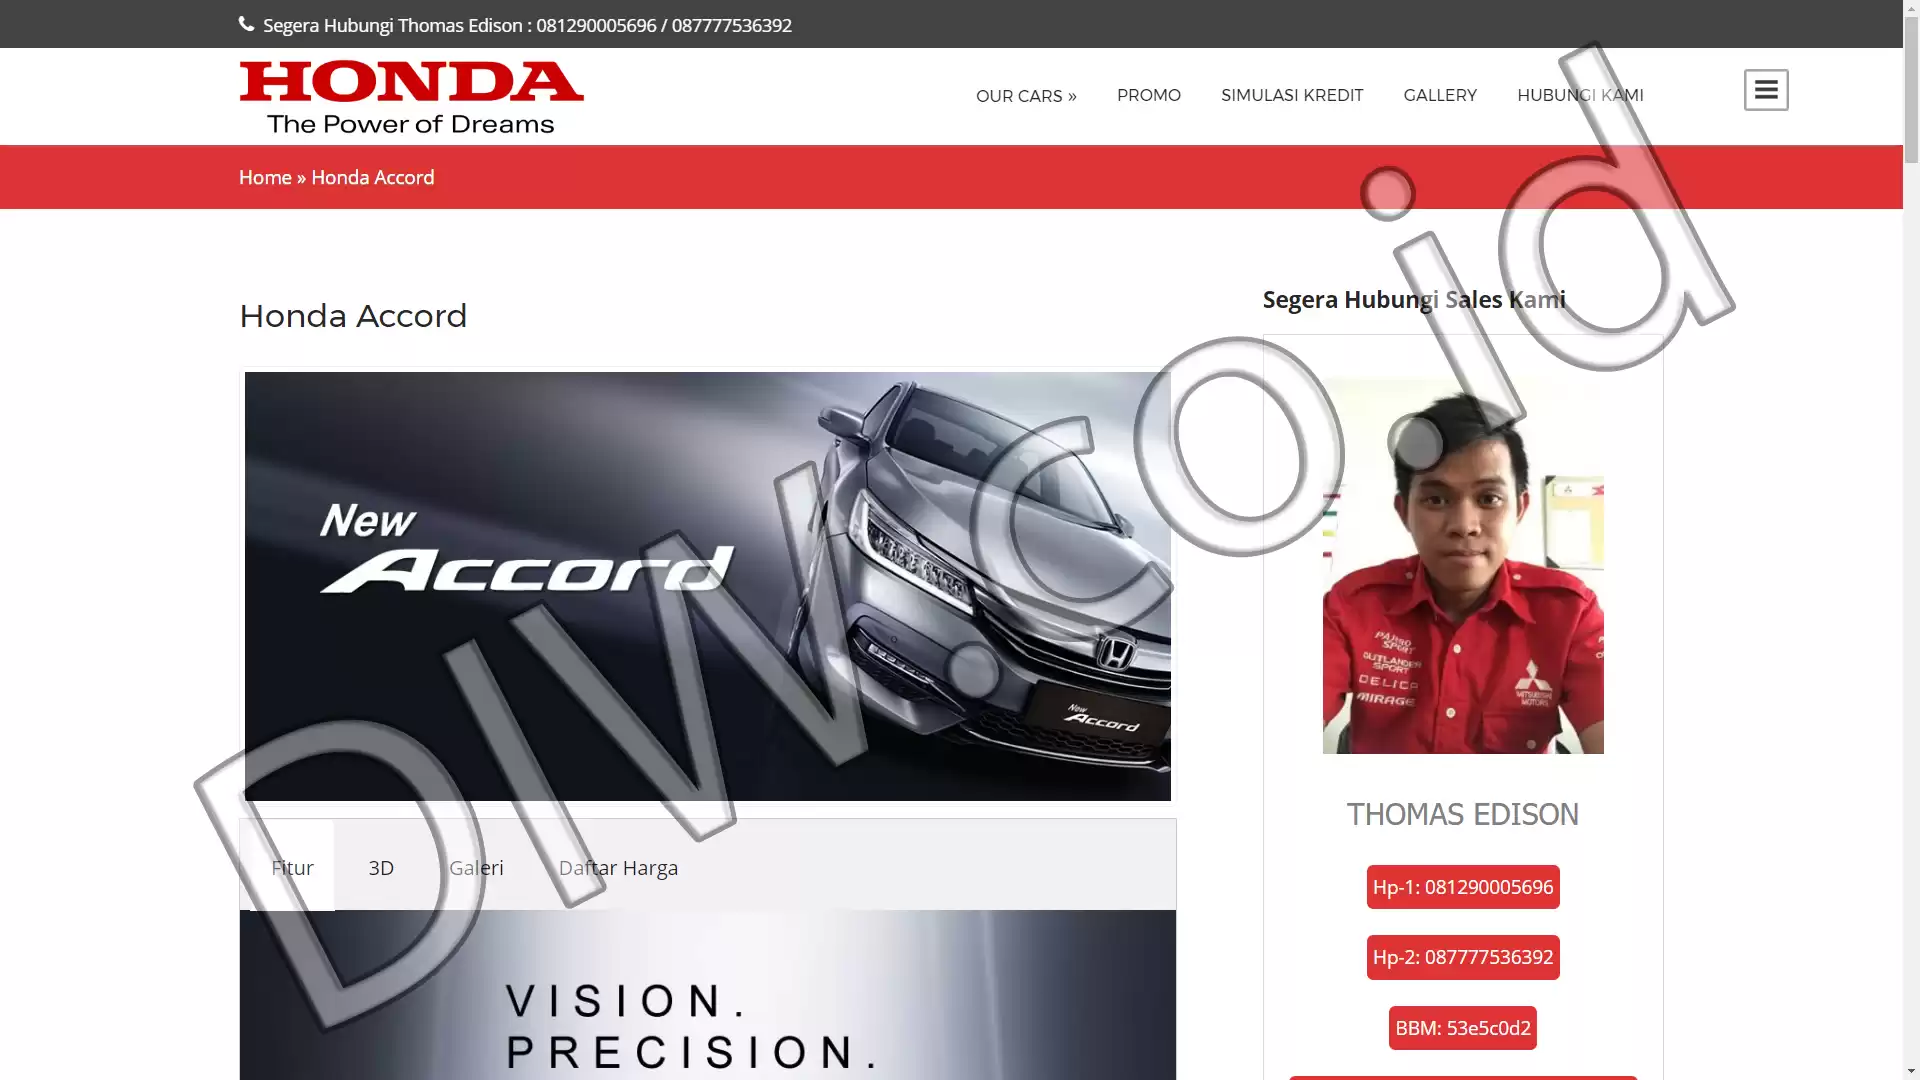Image resolution: width=1920 pixels, height=1080 pixels.
Task: Open the Daftar Harga tab
Action: click(x=618, y=867)
